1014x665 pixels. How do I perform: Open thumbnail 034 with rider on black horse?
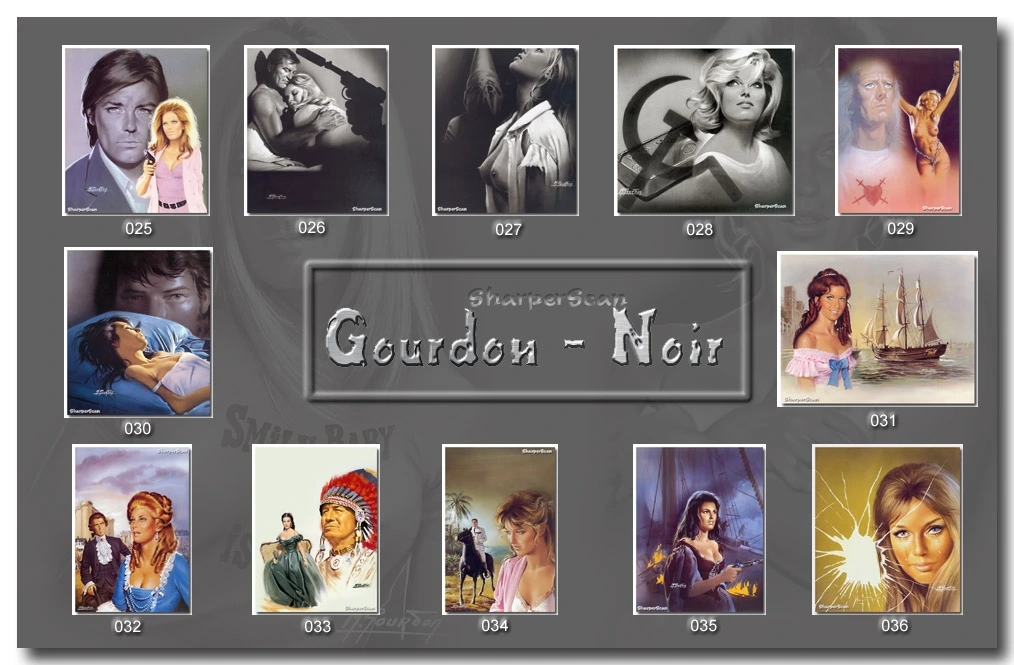tap(500, 529)
